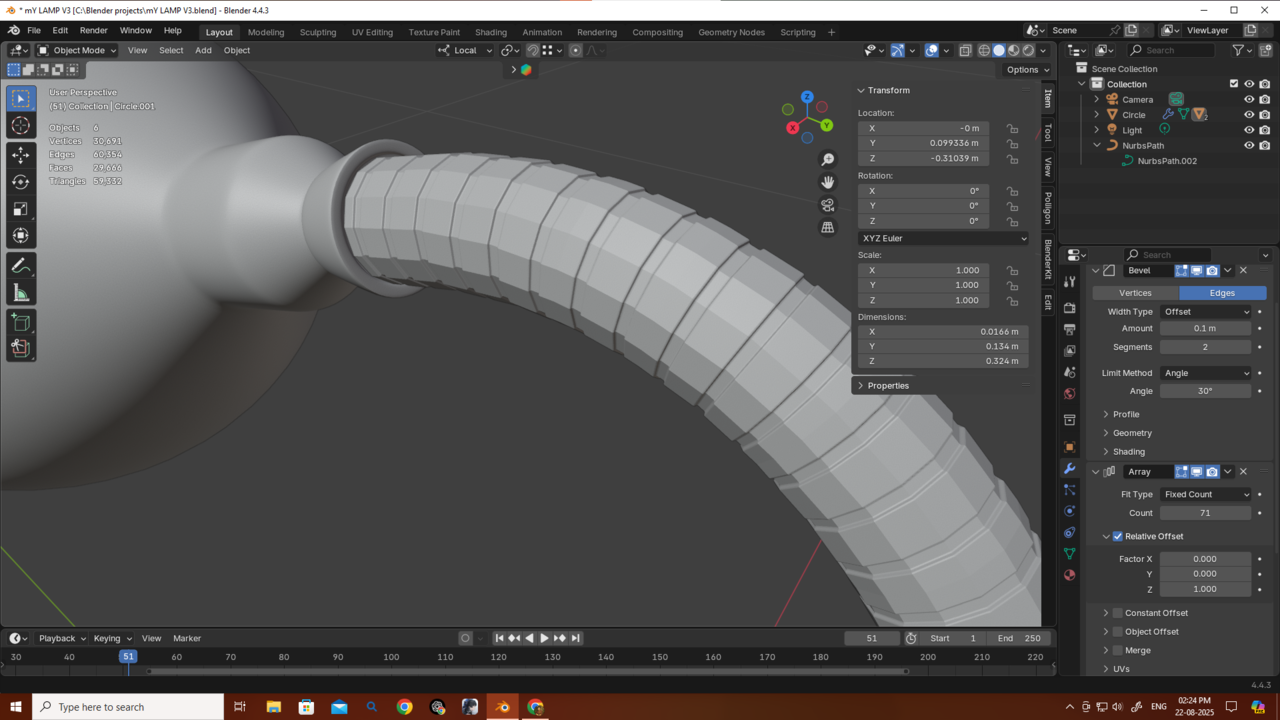
Task: Select the Rotate tool in the toolbar
Action: click(21, 182)
